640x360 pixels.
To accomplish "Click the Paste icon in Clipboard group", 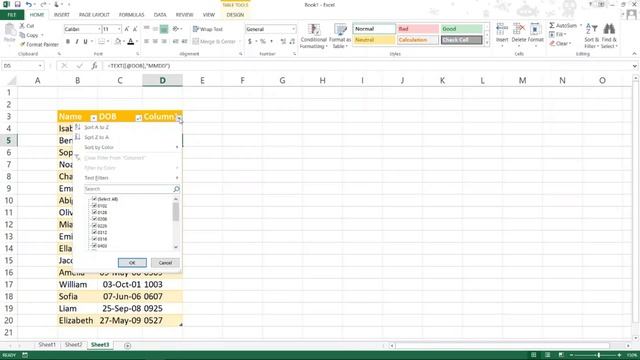I will pos(9,31).
